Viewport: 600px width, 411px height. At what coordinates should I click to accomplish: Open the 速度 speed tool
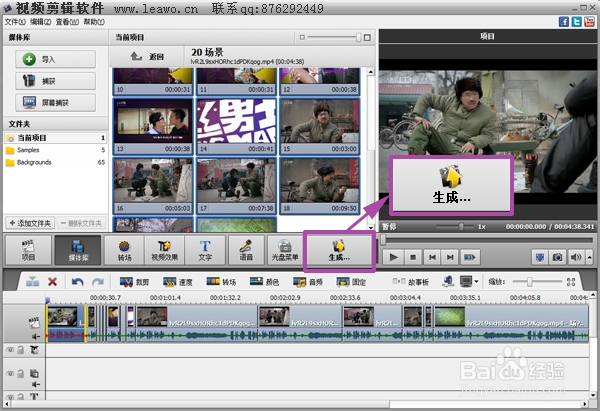[178, 282]
